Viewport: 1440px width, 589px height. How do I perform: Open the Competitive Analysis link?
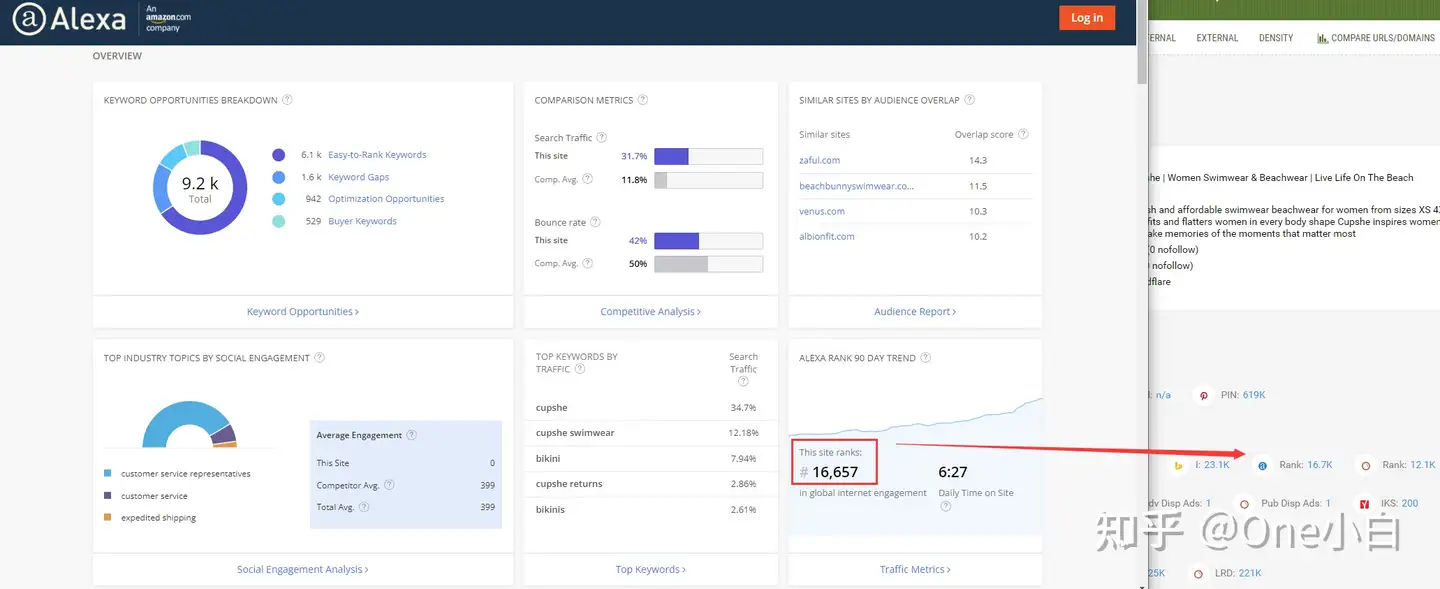[x=650, y=312]
